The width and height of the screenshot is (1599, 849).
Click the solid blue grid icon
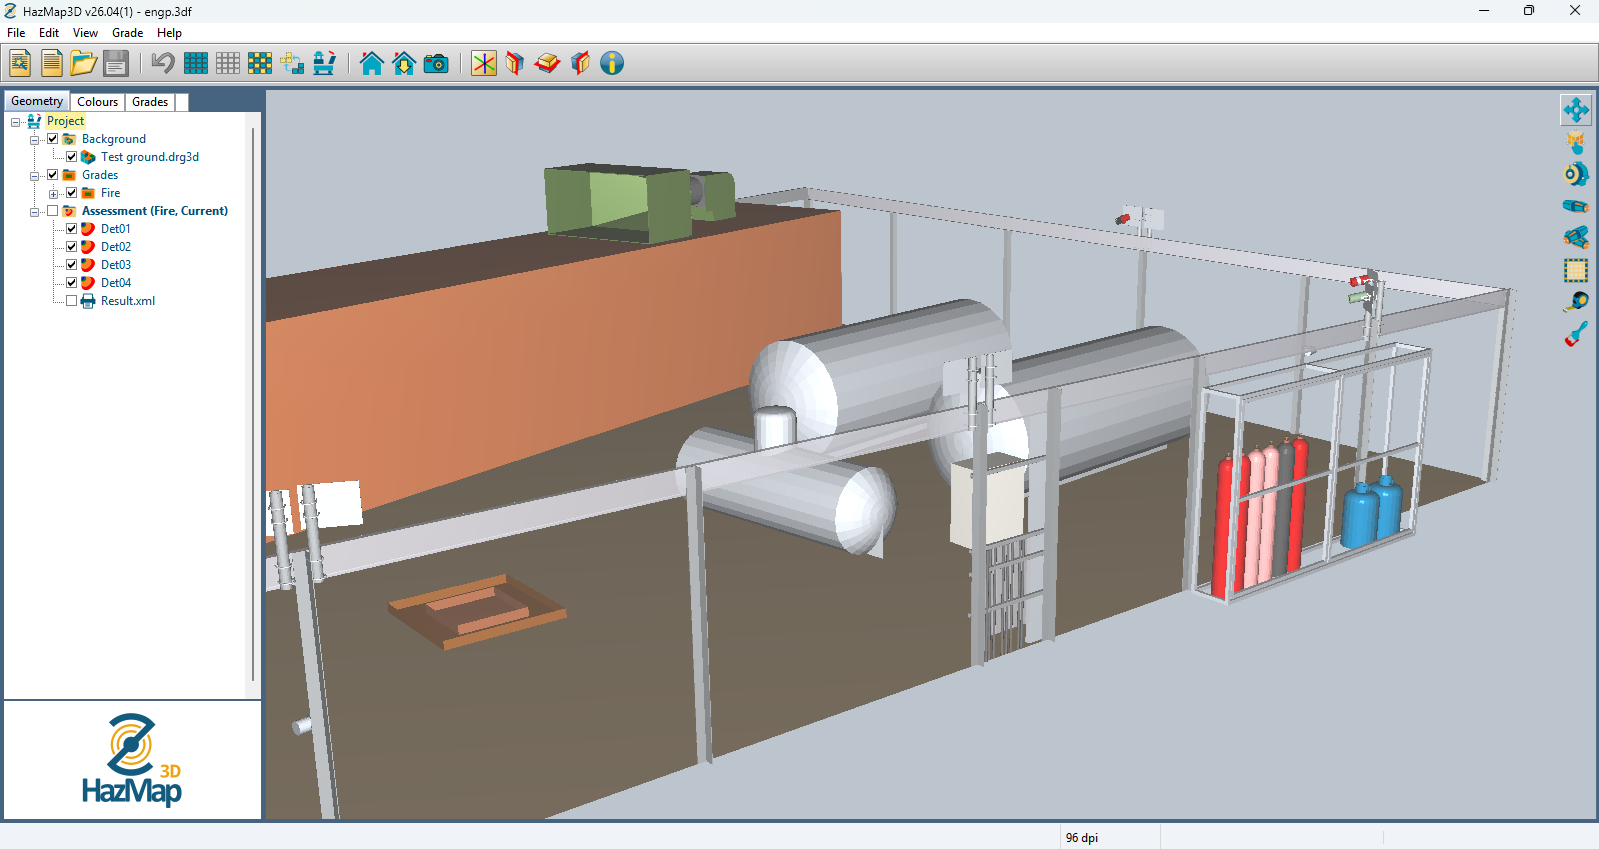click(196, 63)
